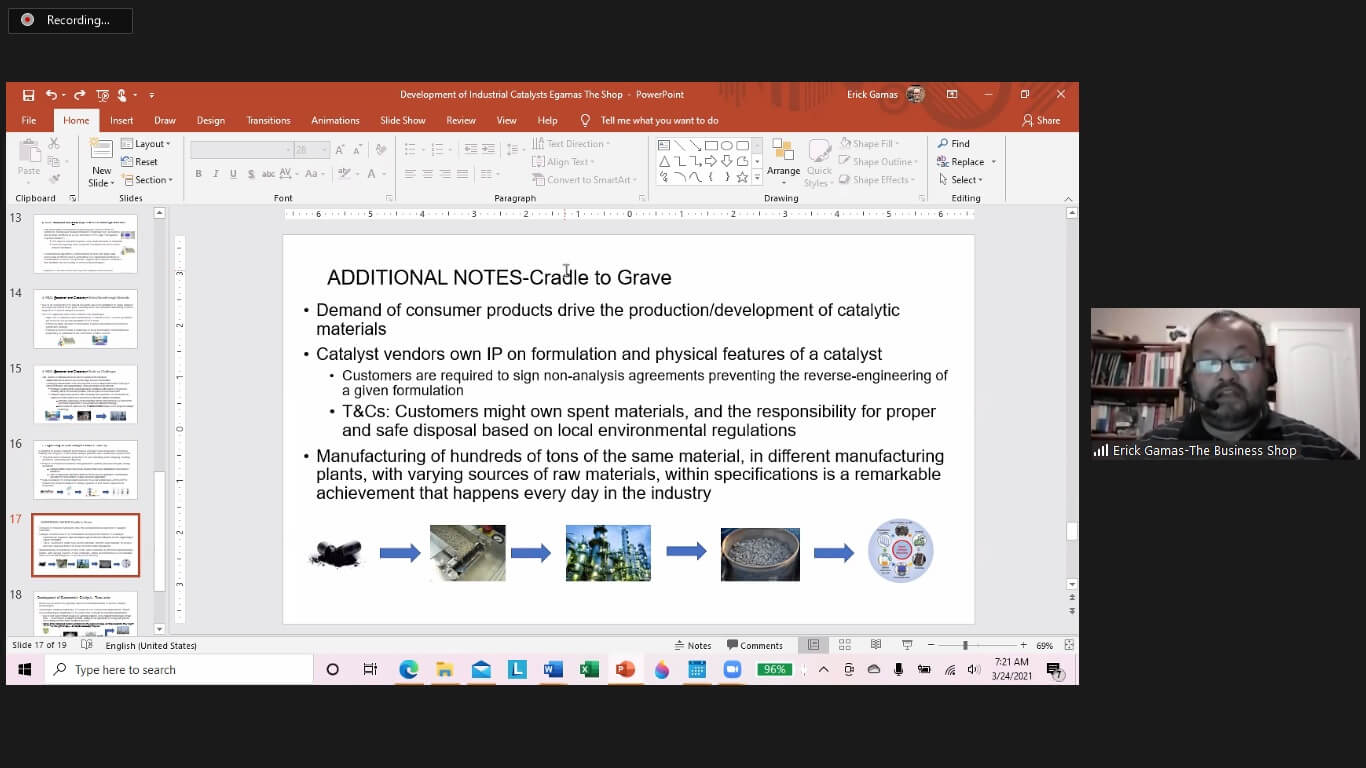The image size is (1366, 768).
Task: Click the Redo arrow icon
Action: click(x=79, y=95)
